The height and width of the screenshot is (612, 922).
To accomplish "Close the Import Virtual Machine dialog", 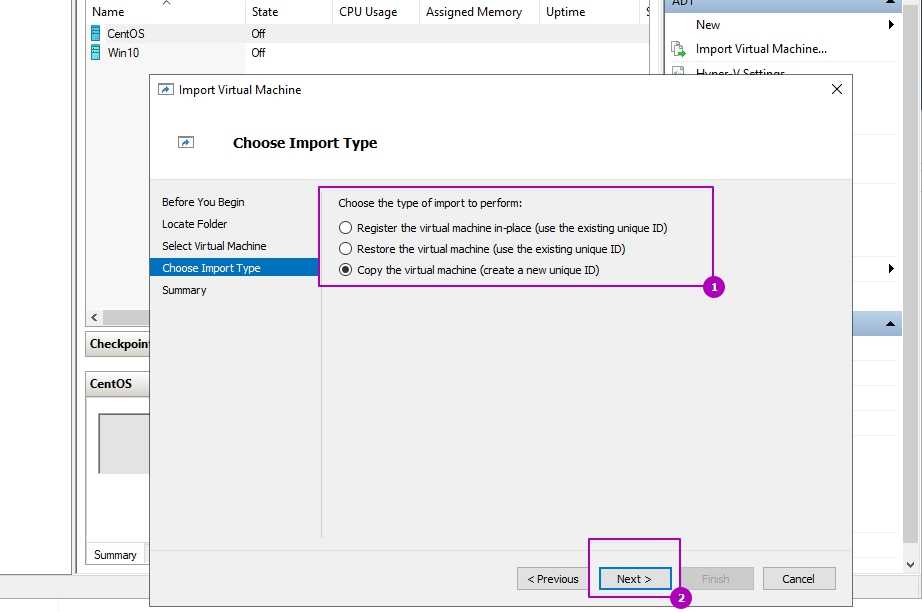I will click(x=837, y=89).
